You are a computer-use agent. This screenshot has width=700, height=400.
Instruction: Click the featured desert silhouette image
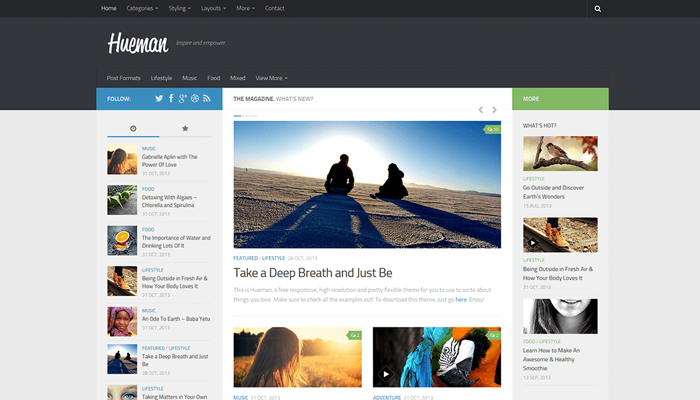pyautogui.click(x=367, y=184)
